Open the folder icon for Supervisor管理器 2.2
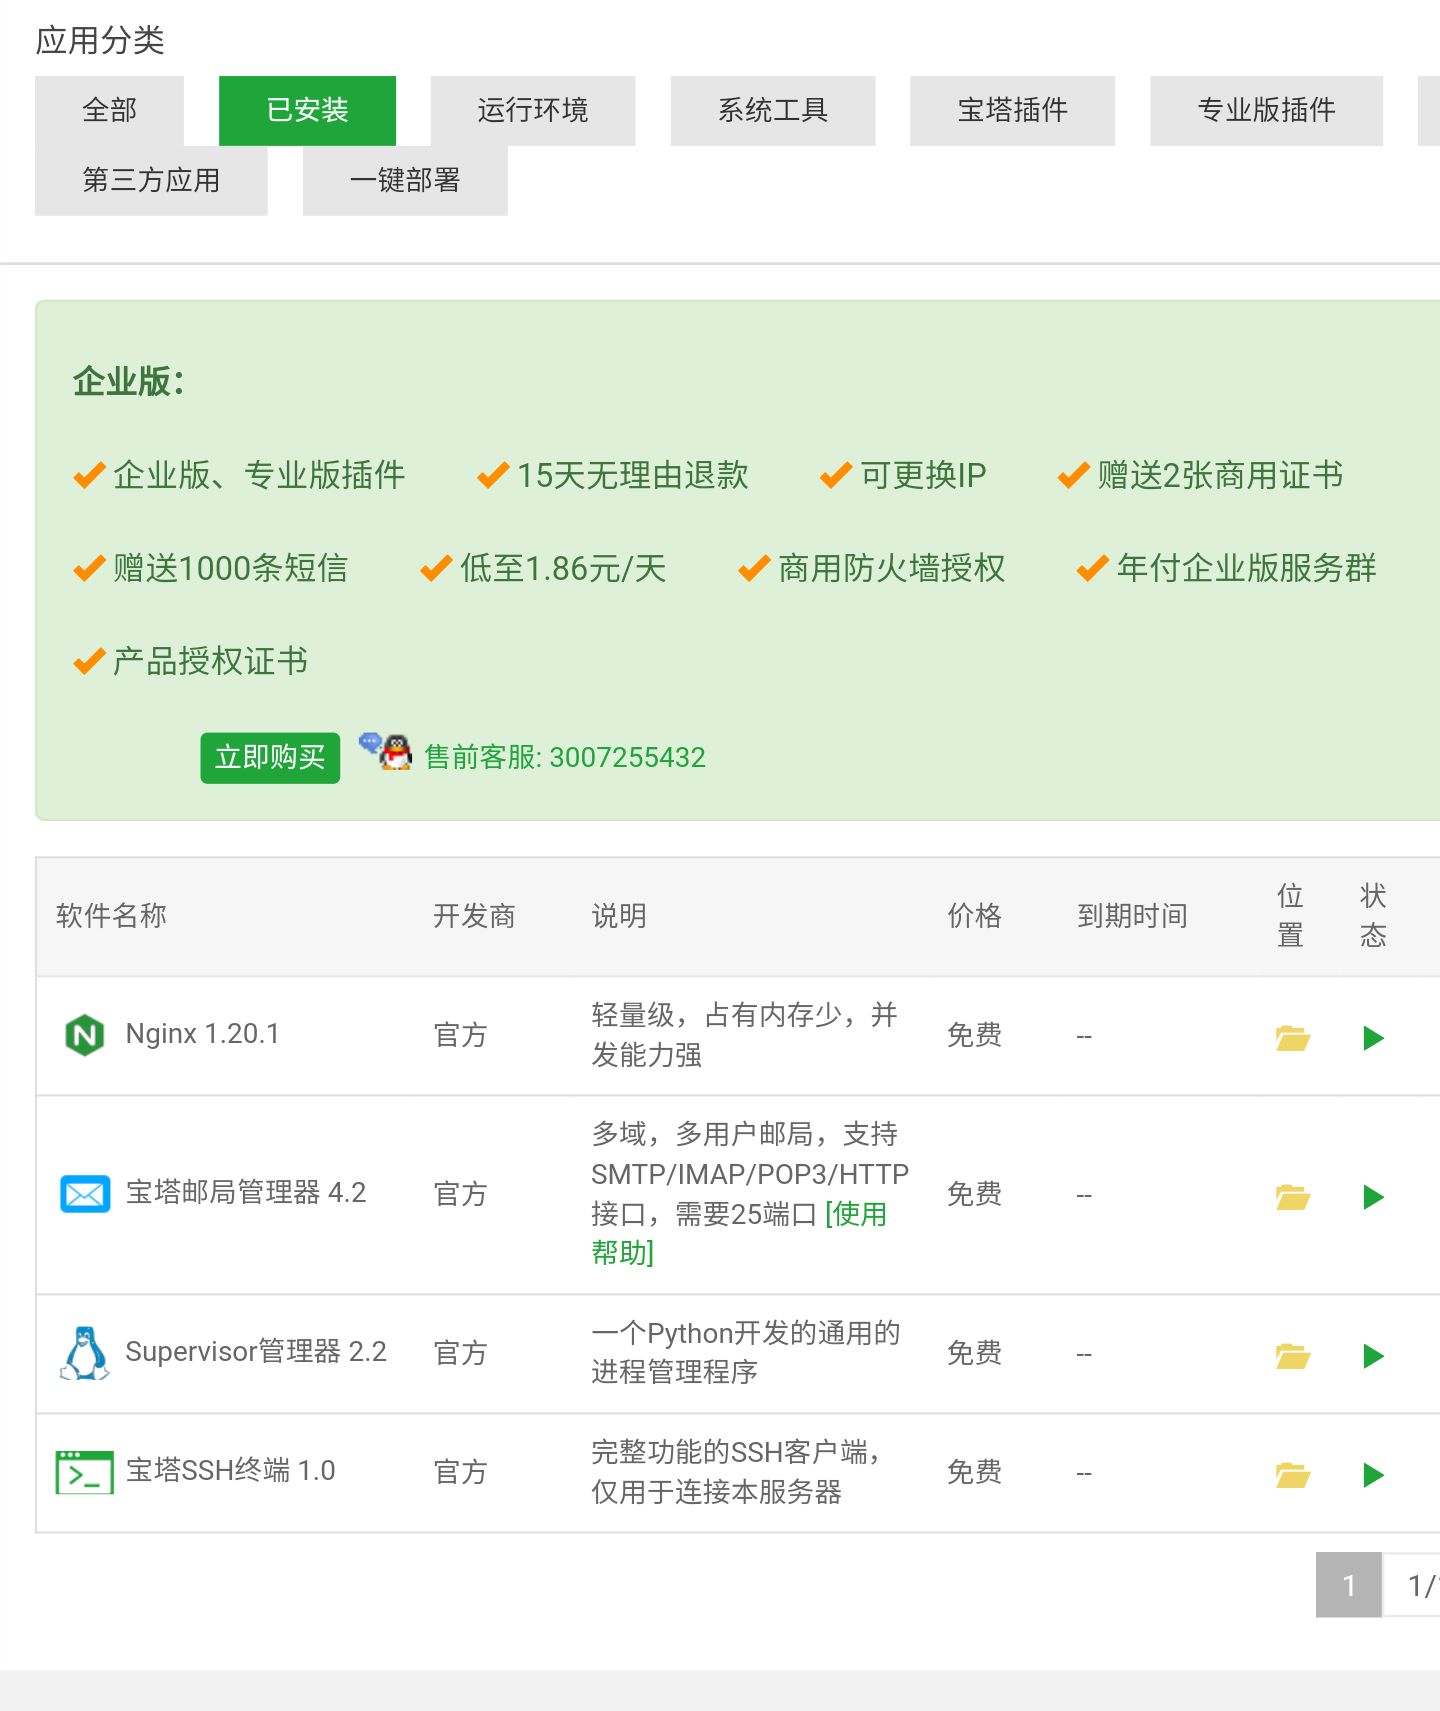1440x1711 pixels. click(1292, 1356)
